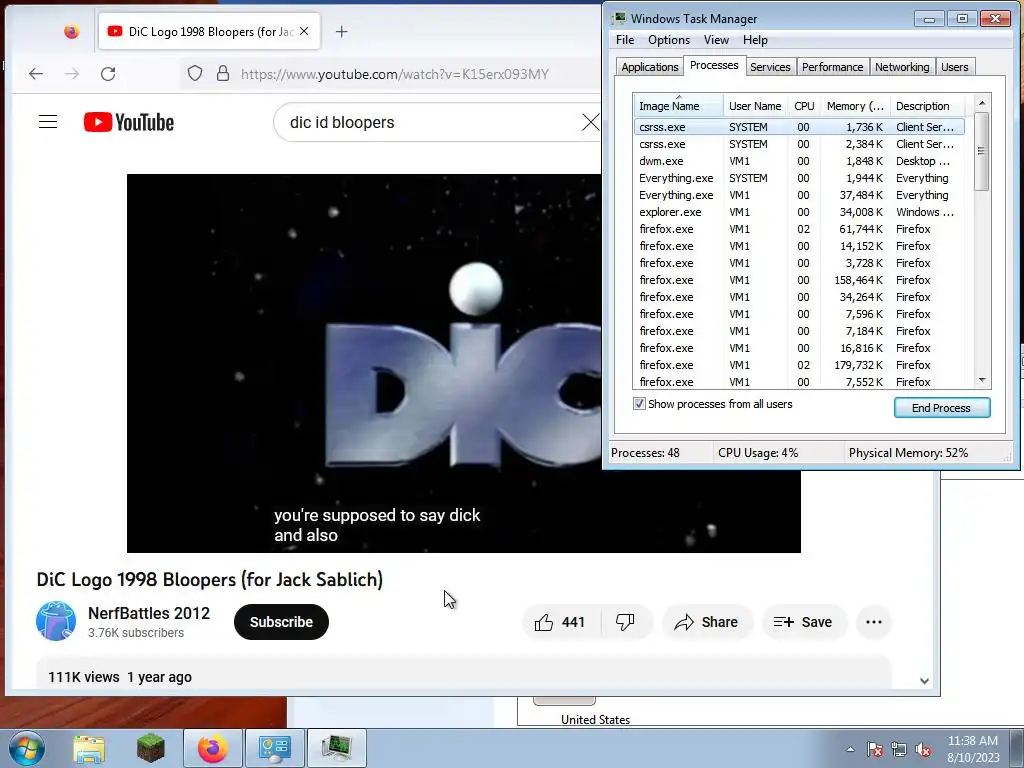Image resolution: width=1024 pixels, height=768 pixels.
Task: Click the site padlock icon
Action: pos(223,73)
